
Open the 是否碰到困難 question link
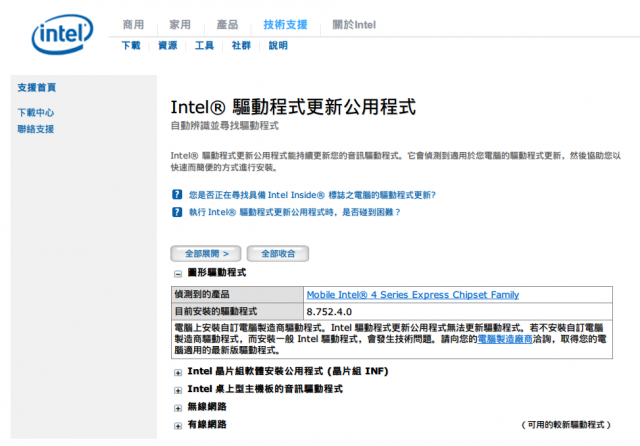click(x=294, y=212)
